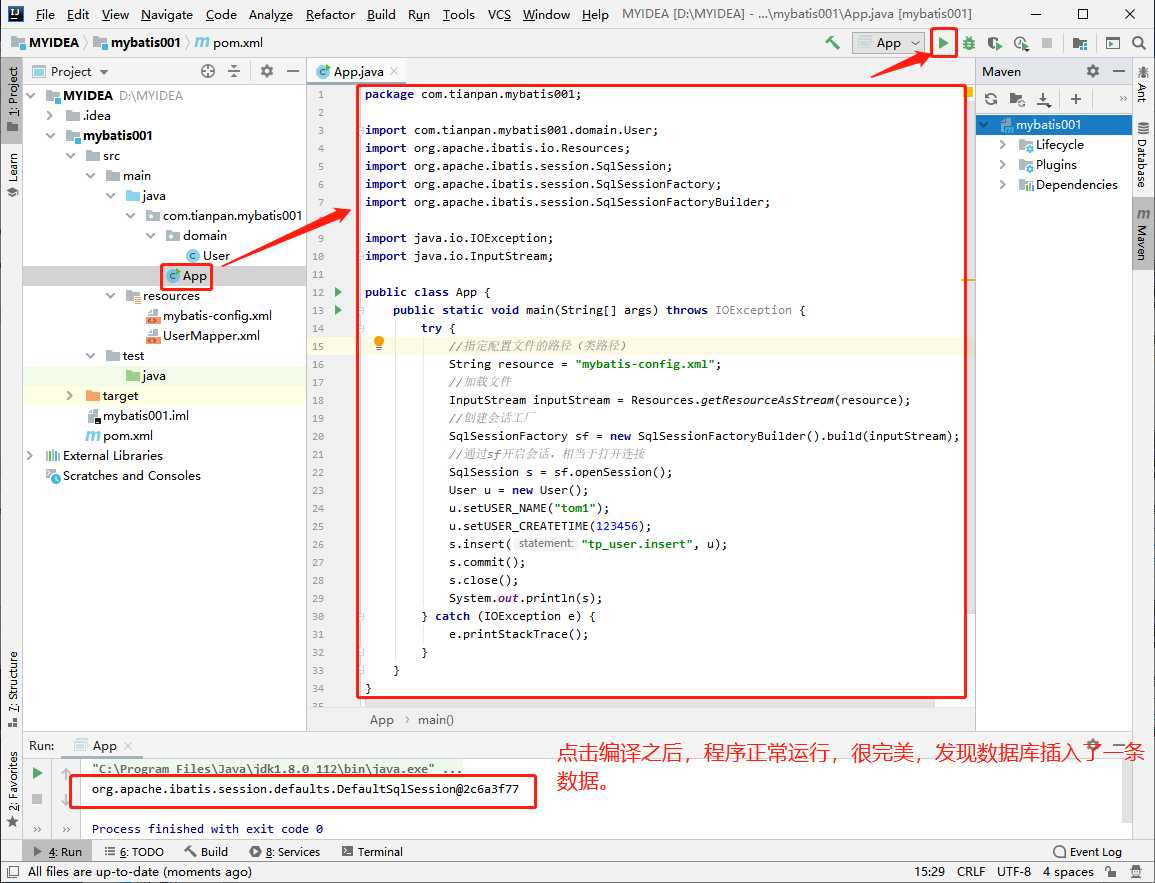Image resolution: width=1155 pixels, height=883 pixels.
Task: Open the App run configuration dropdown
Action: 888,43
